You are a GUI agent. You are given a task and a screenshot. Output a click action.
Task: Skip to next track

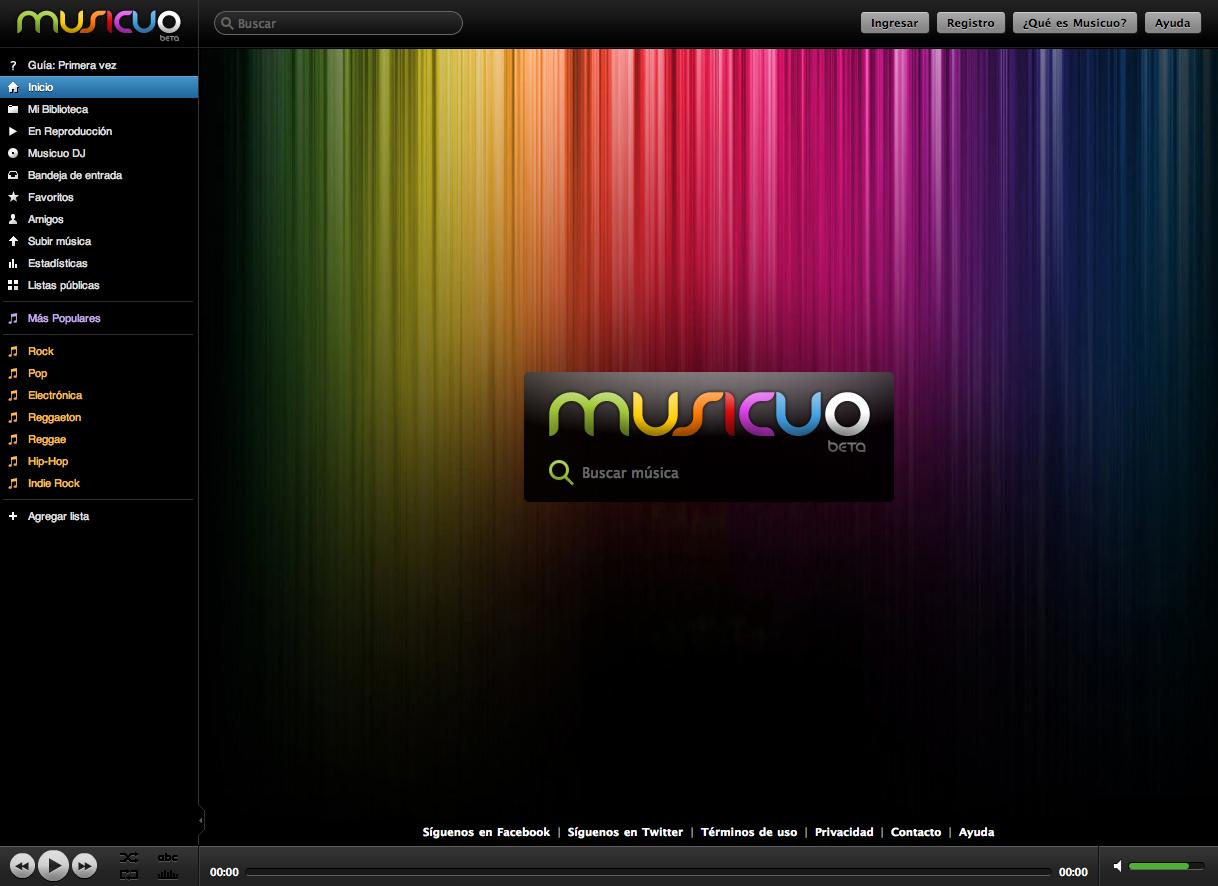[x=85, y=866]
